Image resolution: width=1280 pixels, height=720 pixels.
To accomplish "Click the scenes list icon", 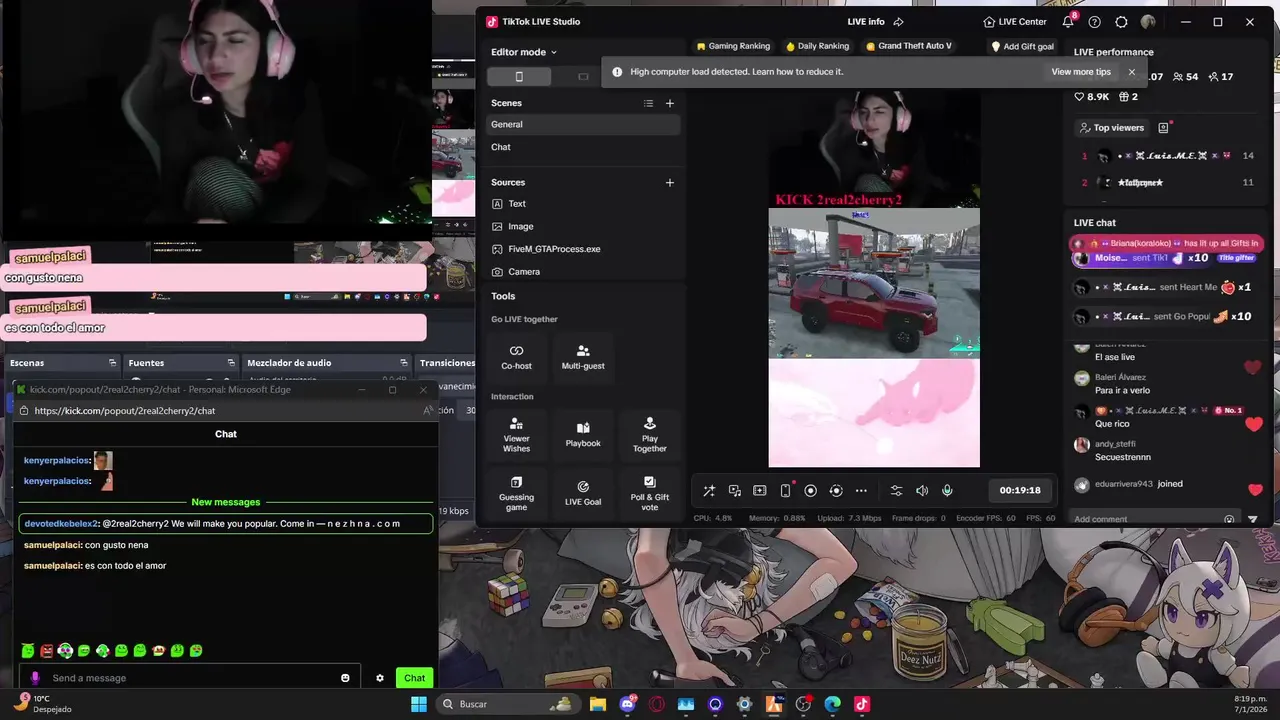I will point(648,103).
